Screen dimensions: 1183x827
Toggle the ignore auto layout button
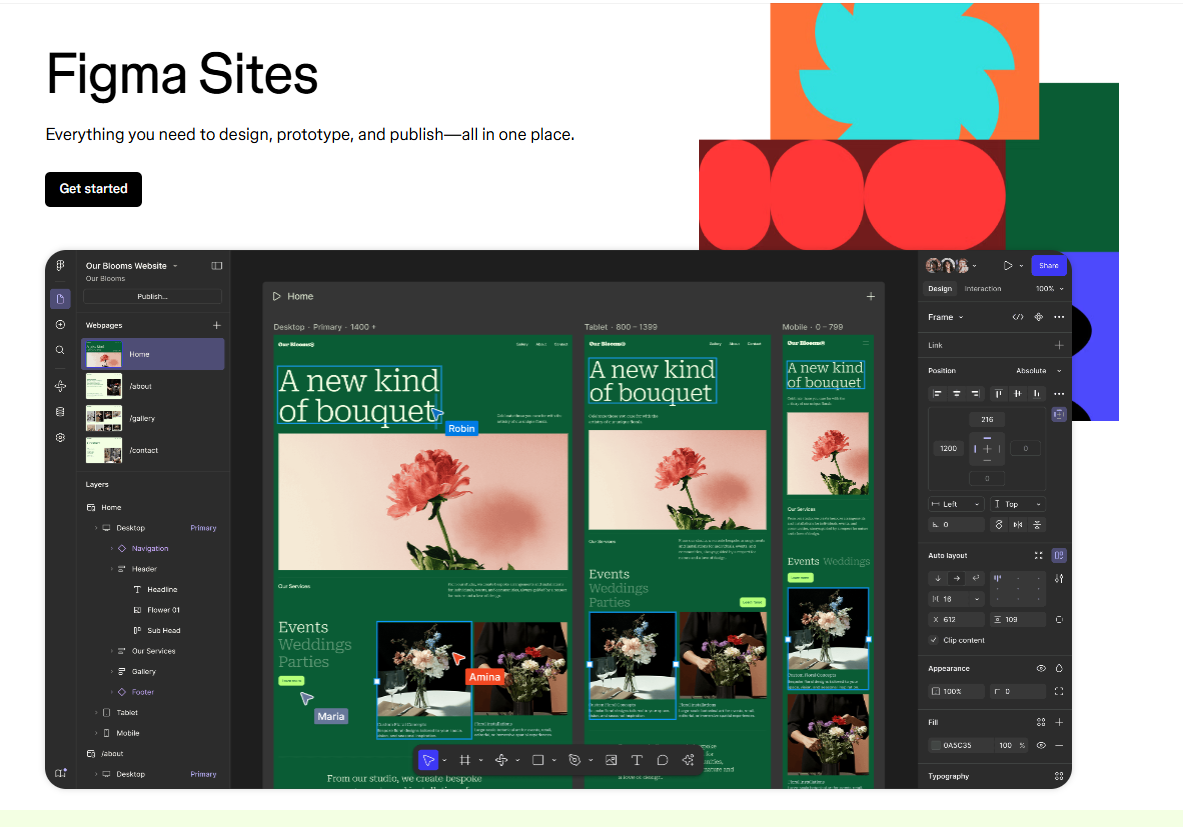(1059, 414)
